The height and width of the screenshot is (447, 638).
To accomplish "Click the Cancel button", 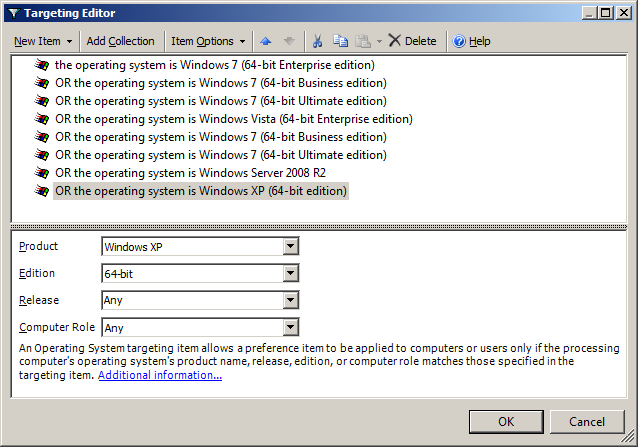I will 586,421.
